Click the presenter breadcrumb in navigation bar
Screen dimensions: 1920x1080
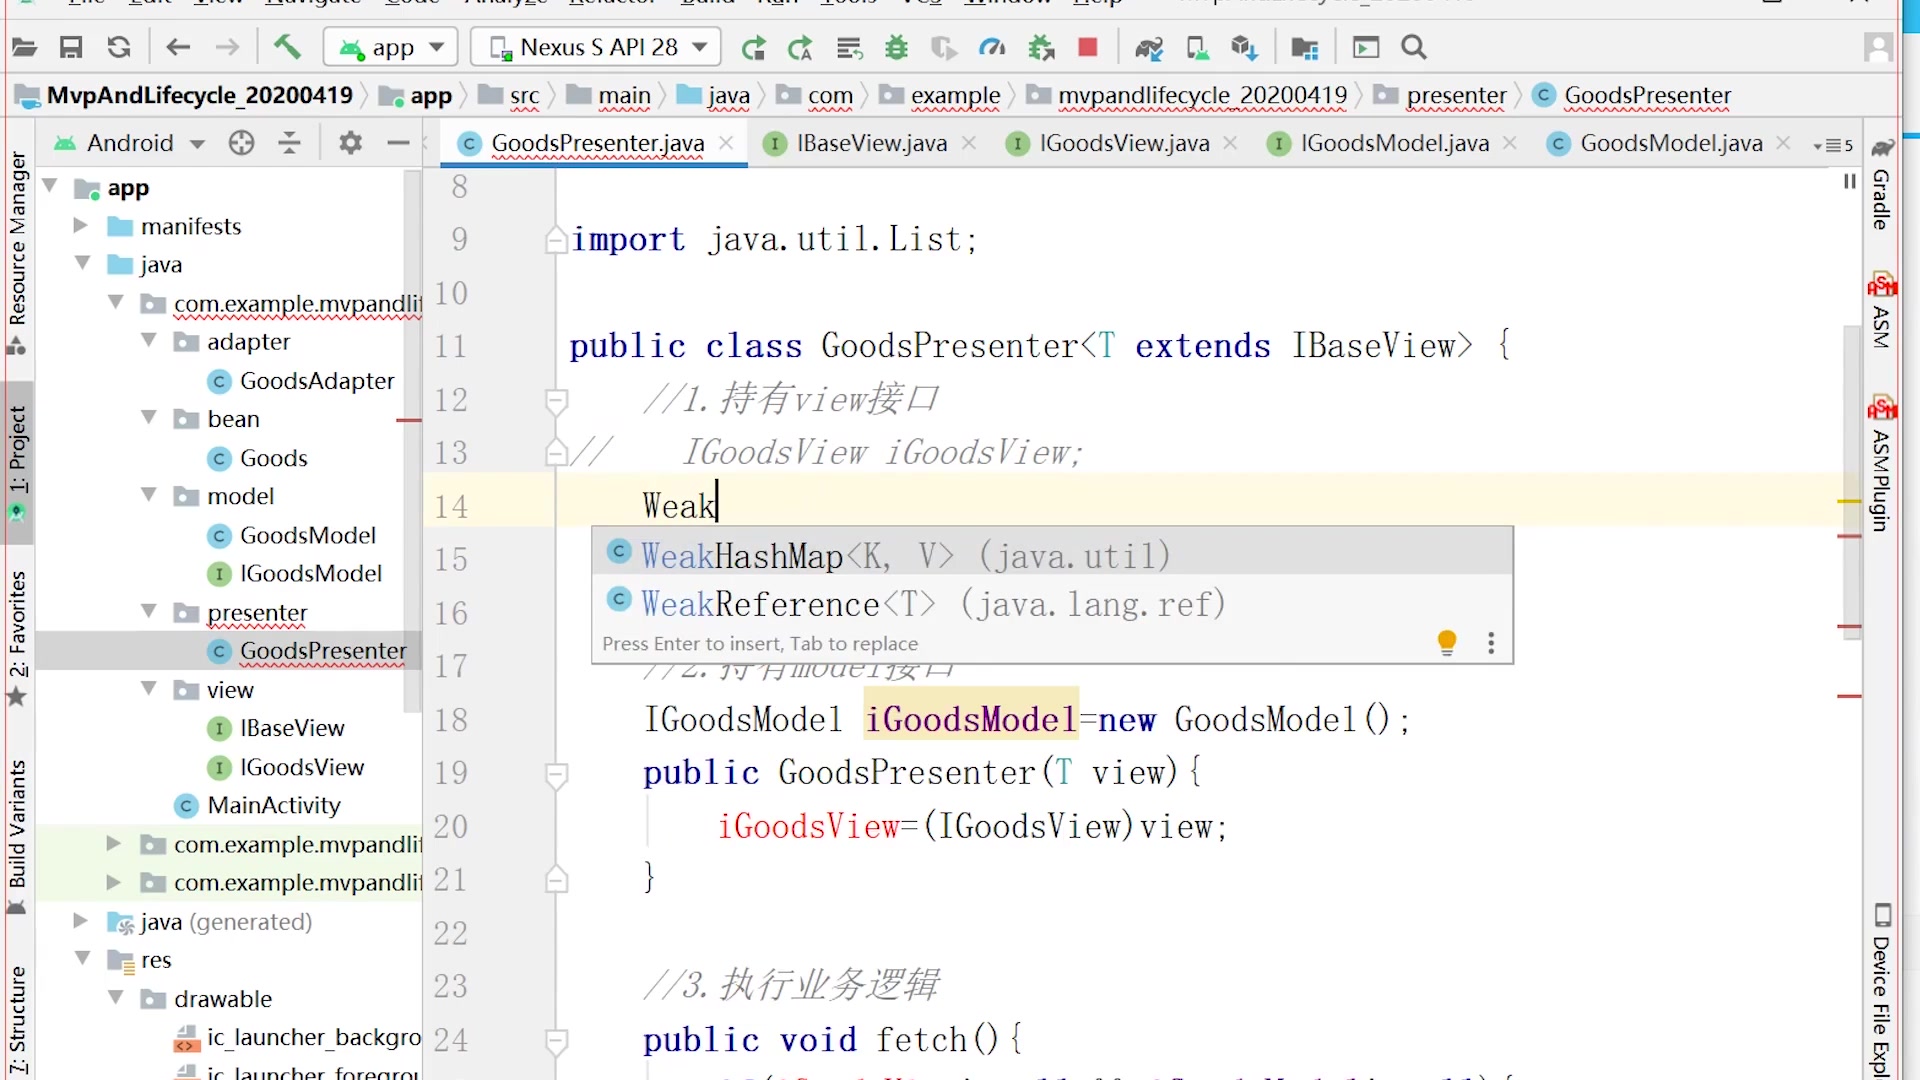click(x=1455, y=95)
